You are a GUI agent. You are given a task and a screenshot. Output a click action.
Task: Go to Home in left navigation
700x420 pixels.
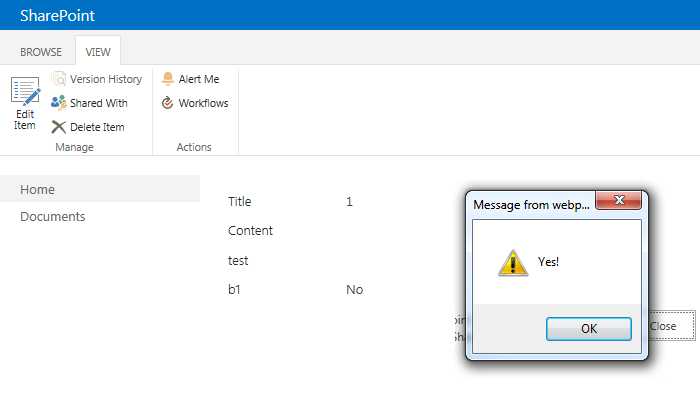point(38,190)
